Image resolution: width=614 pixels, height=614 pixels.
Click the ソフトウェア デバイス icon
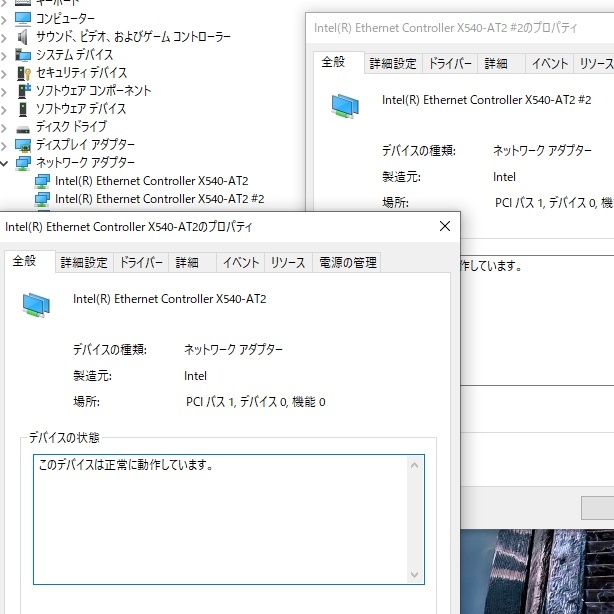pos(23,109)
